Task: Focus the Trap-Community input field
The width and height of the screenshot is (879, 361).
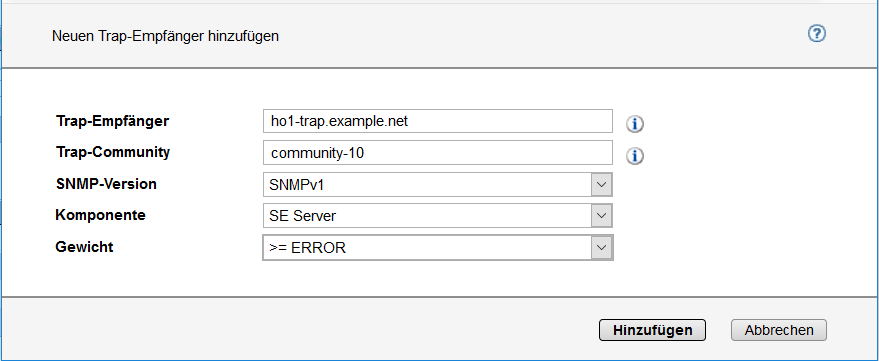Action: pyautogui.click(x=437, y=152)
